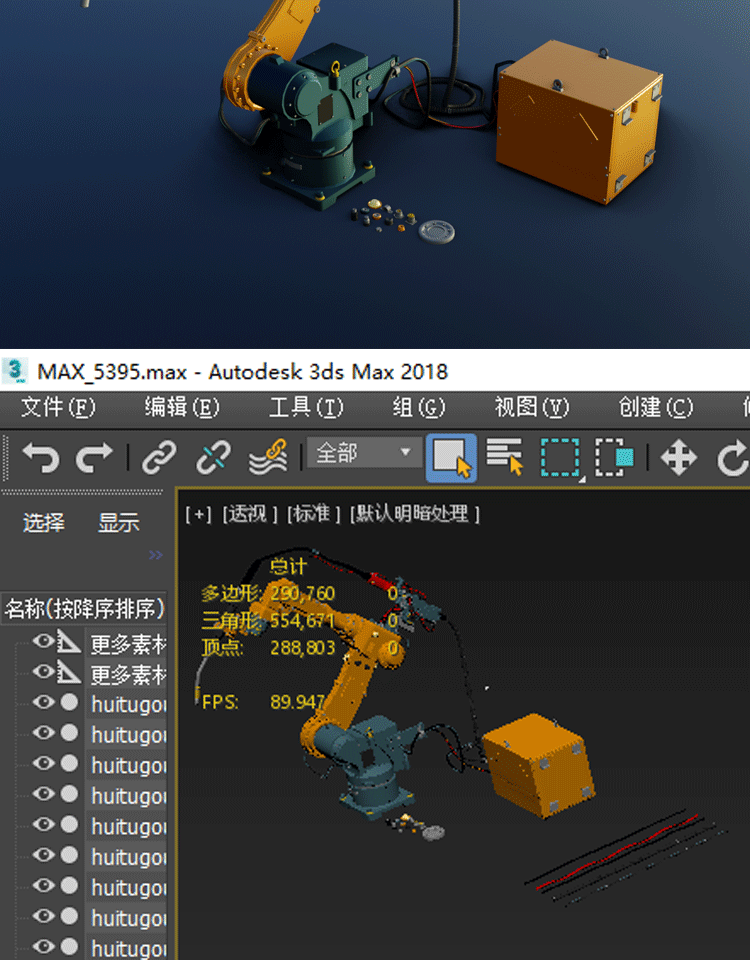This screenshot has width=750, height=960.
Task: Hide the first huitugou object via its eye icon
Action: (43, 702)
